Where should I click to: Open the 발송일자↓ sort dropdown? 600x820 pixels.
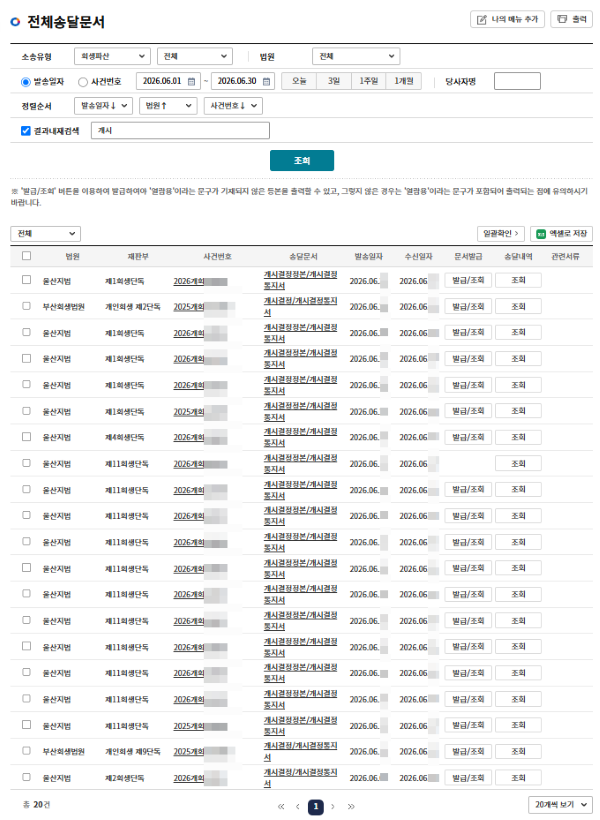pos(104,106)
